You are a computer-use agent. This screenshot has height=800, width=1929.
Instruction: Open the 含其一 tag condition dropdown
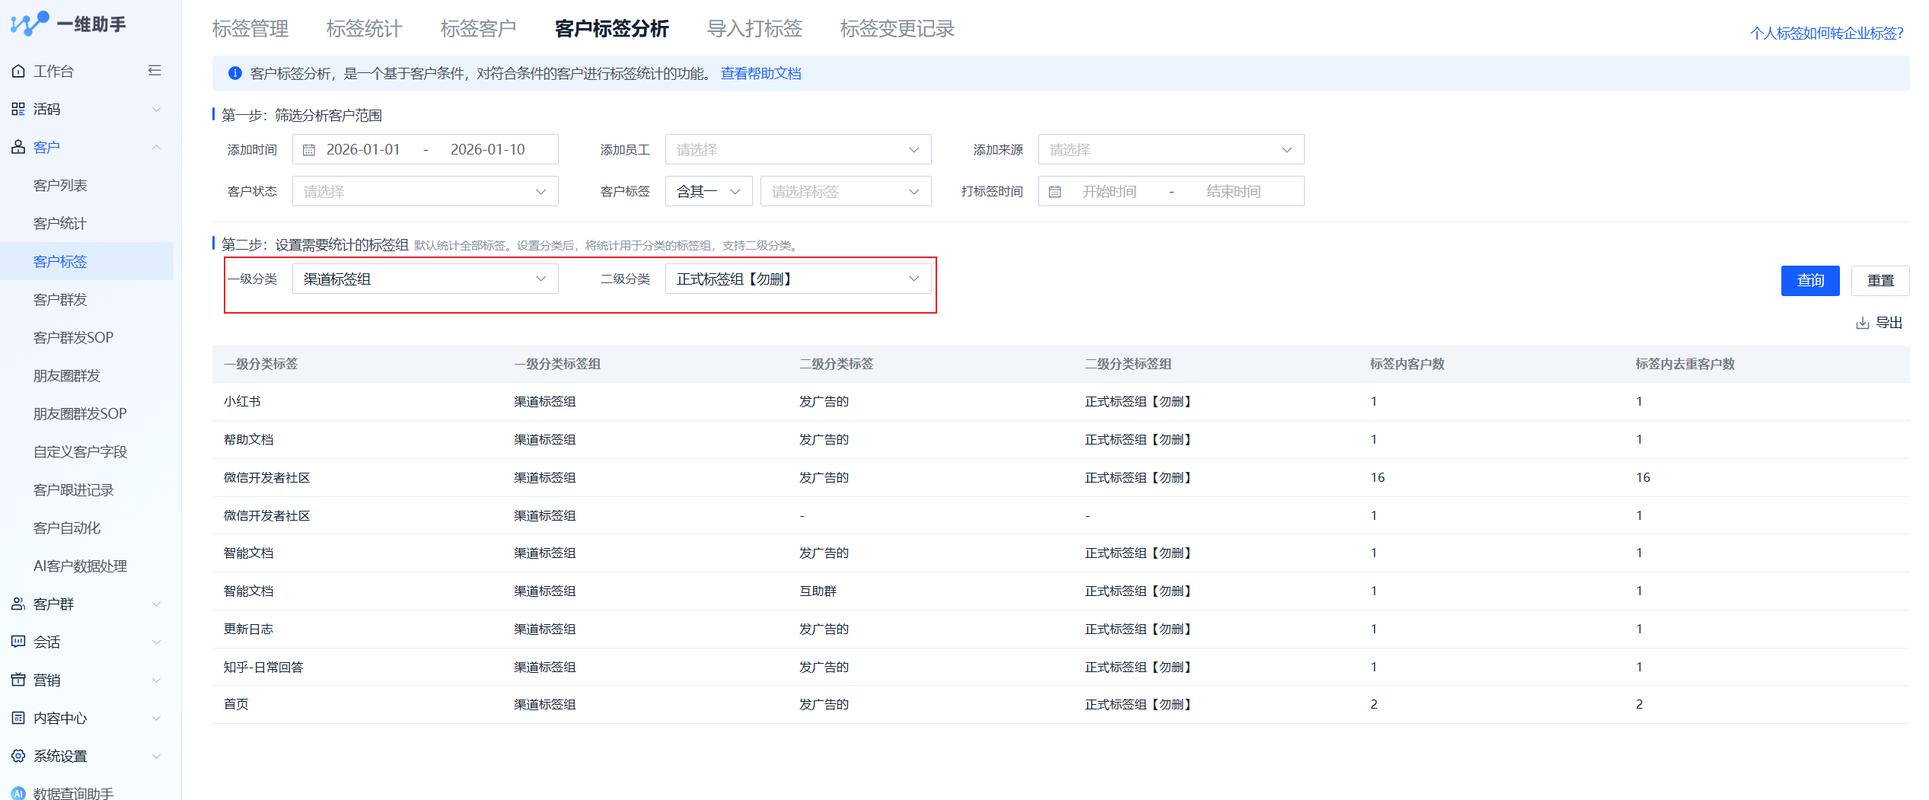709,192
